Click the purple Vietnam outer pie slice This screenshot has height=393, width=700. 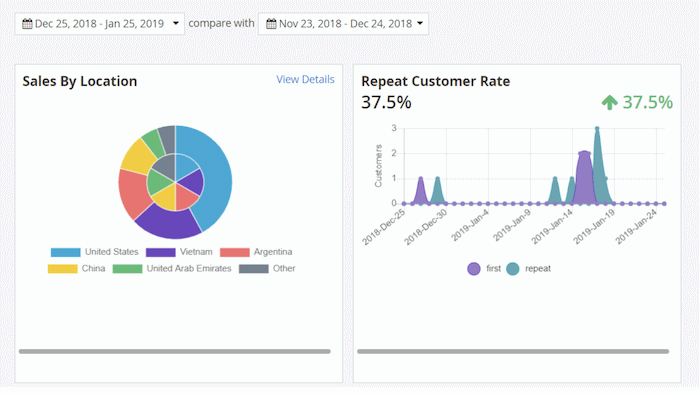170,225
